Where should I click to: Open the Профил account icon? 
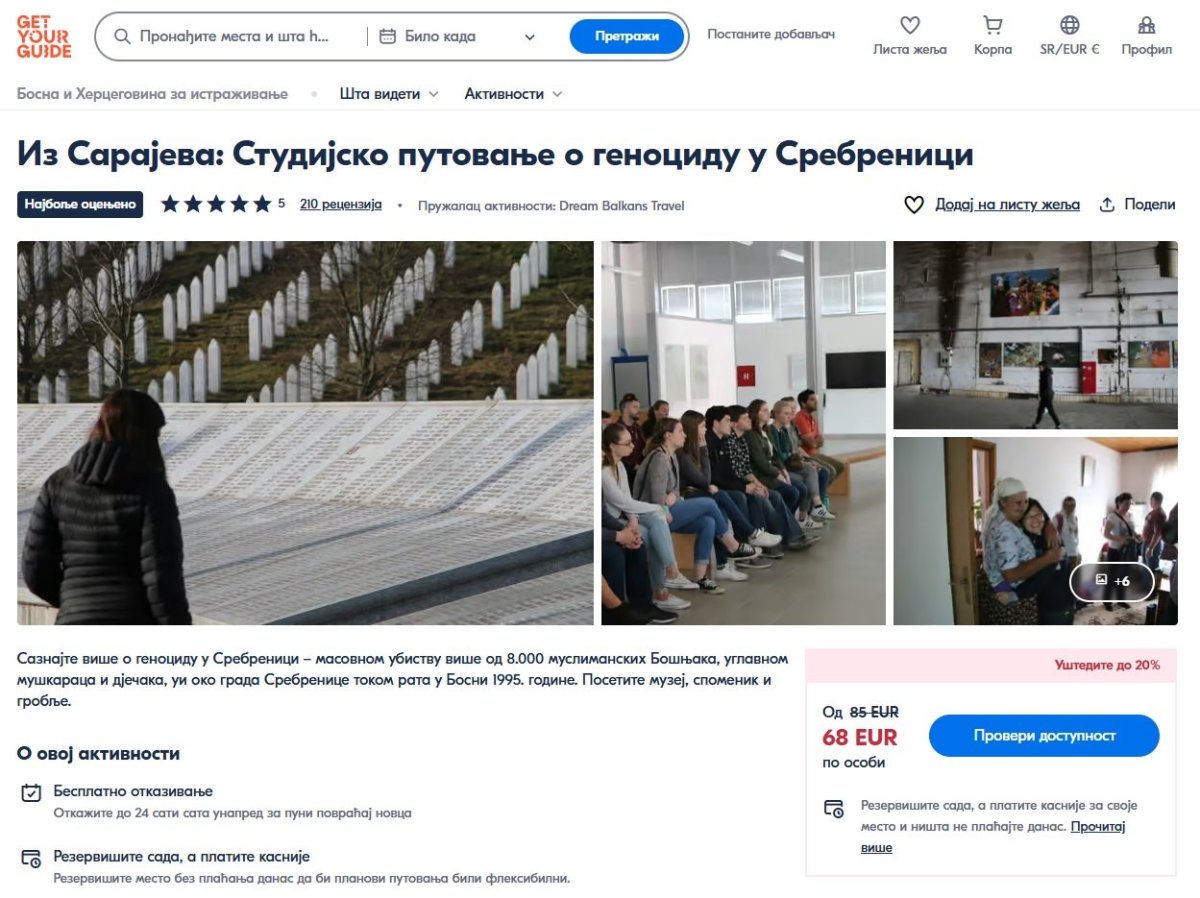[1147, 25]
